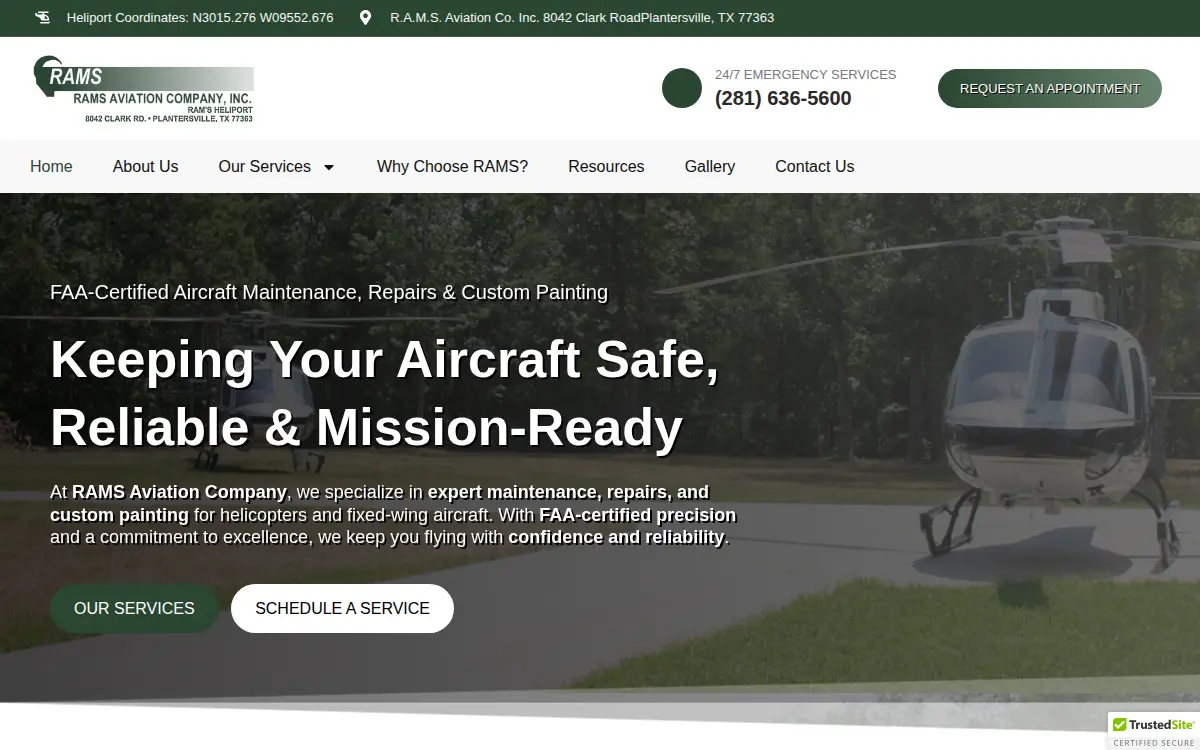Call the (281) 636-5600 phone number
Image resolution: width=1200 pixels, height=750 pixels.
tap(783, 98)
